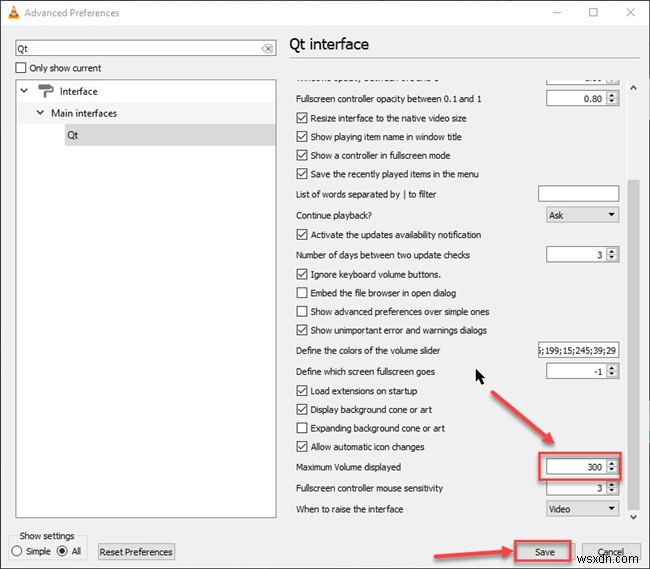Click the settings panel scroll down arrow
The height and width of the screenshot is (569, 650).
point(633,517)
